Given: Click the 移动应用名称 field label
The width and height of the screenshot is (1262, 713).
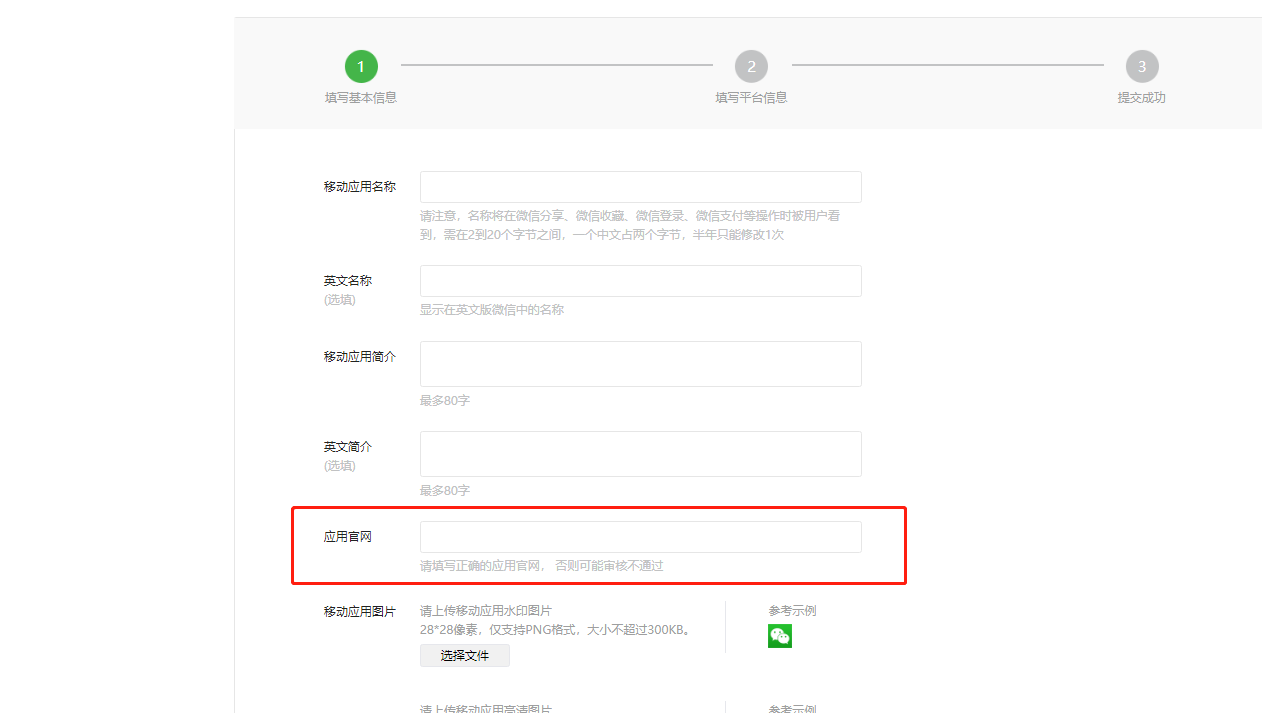Looking at the screenshot, I should click(360, 187).
